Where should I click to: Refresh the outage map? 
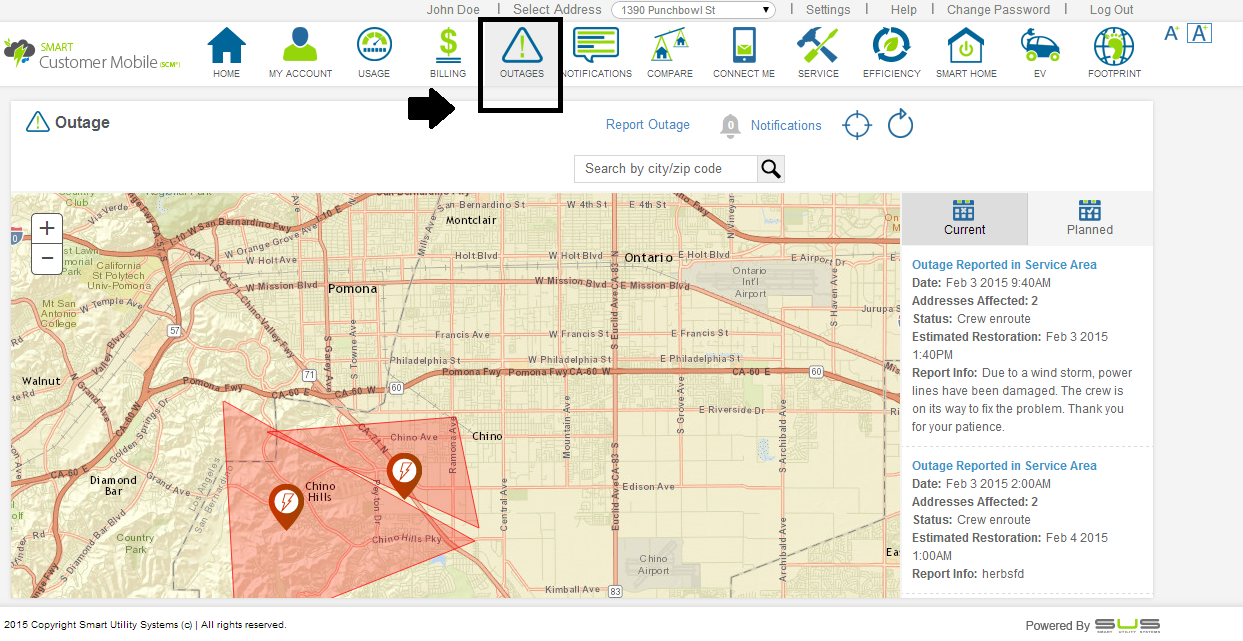(900, 125)
